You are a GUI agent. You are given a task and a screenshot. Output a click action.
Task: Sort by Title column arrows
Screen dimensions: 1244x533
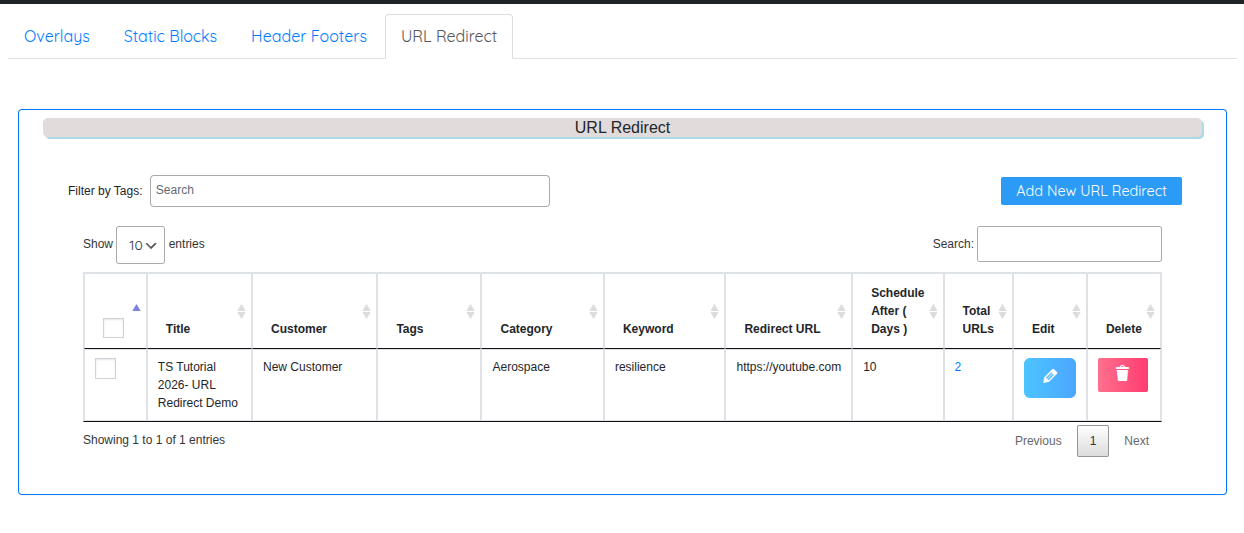241,311
